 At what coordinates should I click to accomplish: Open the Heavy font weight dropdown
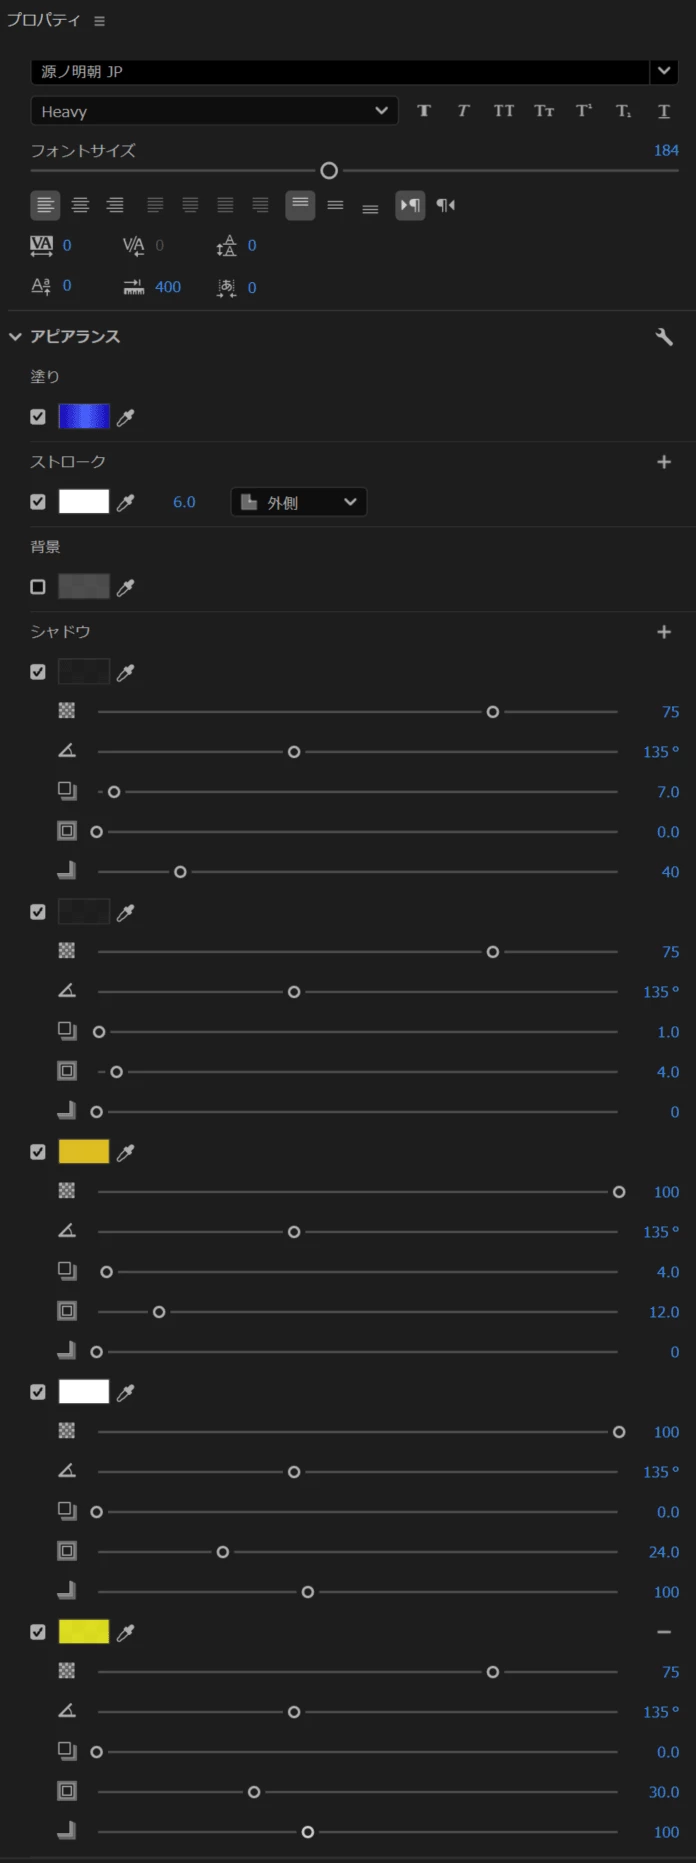[214, 111]
